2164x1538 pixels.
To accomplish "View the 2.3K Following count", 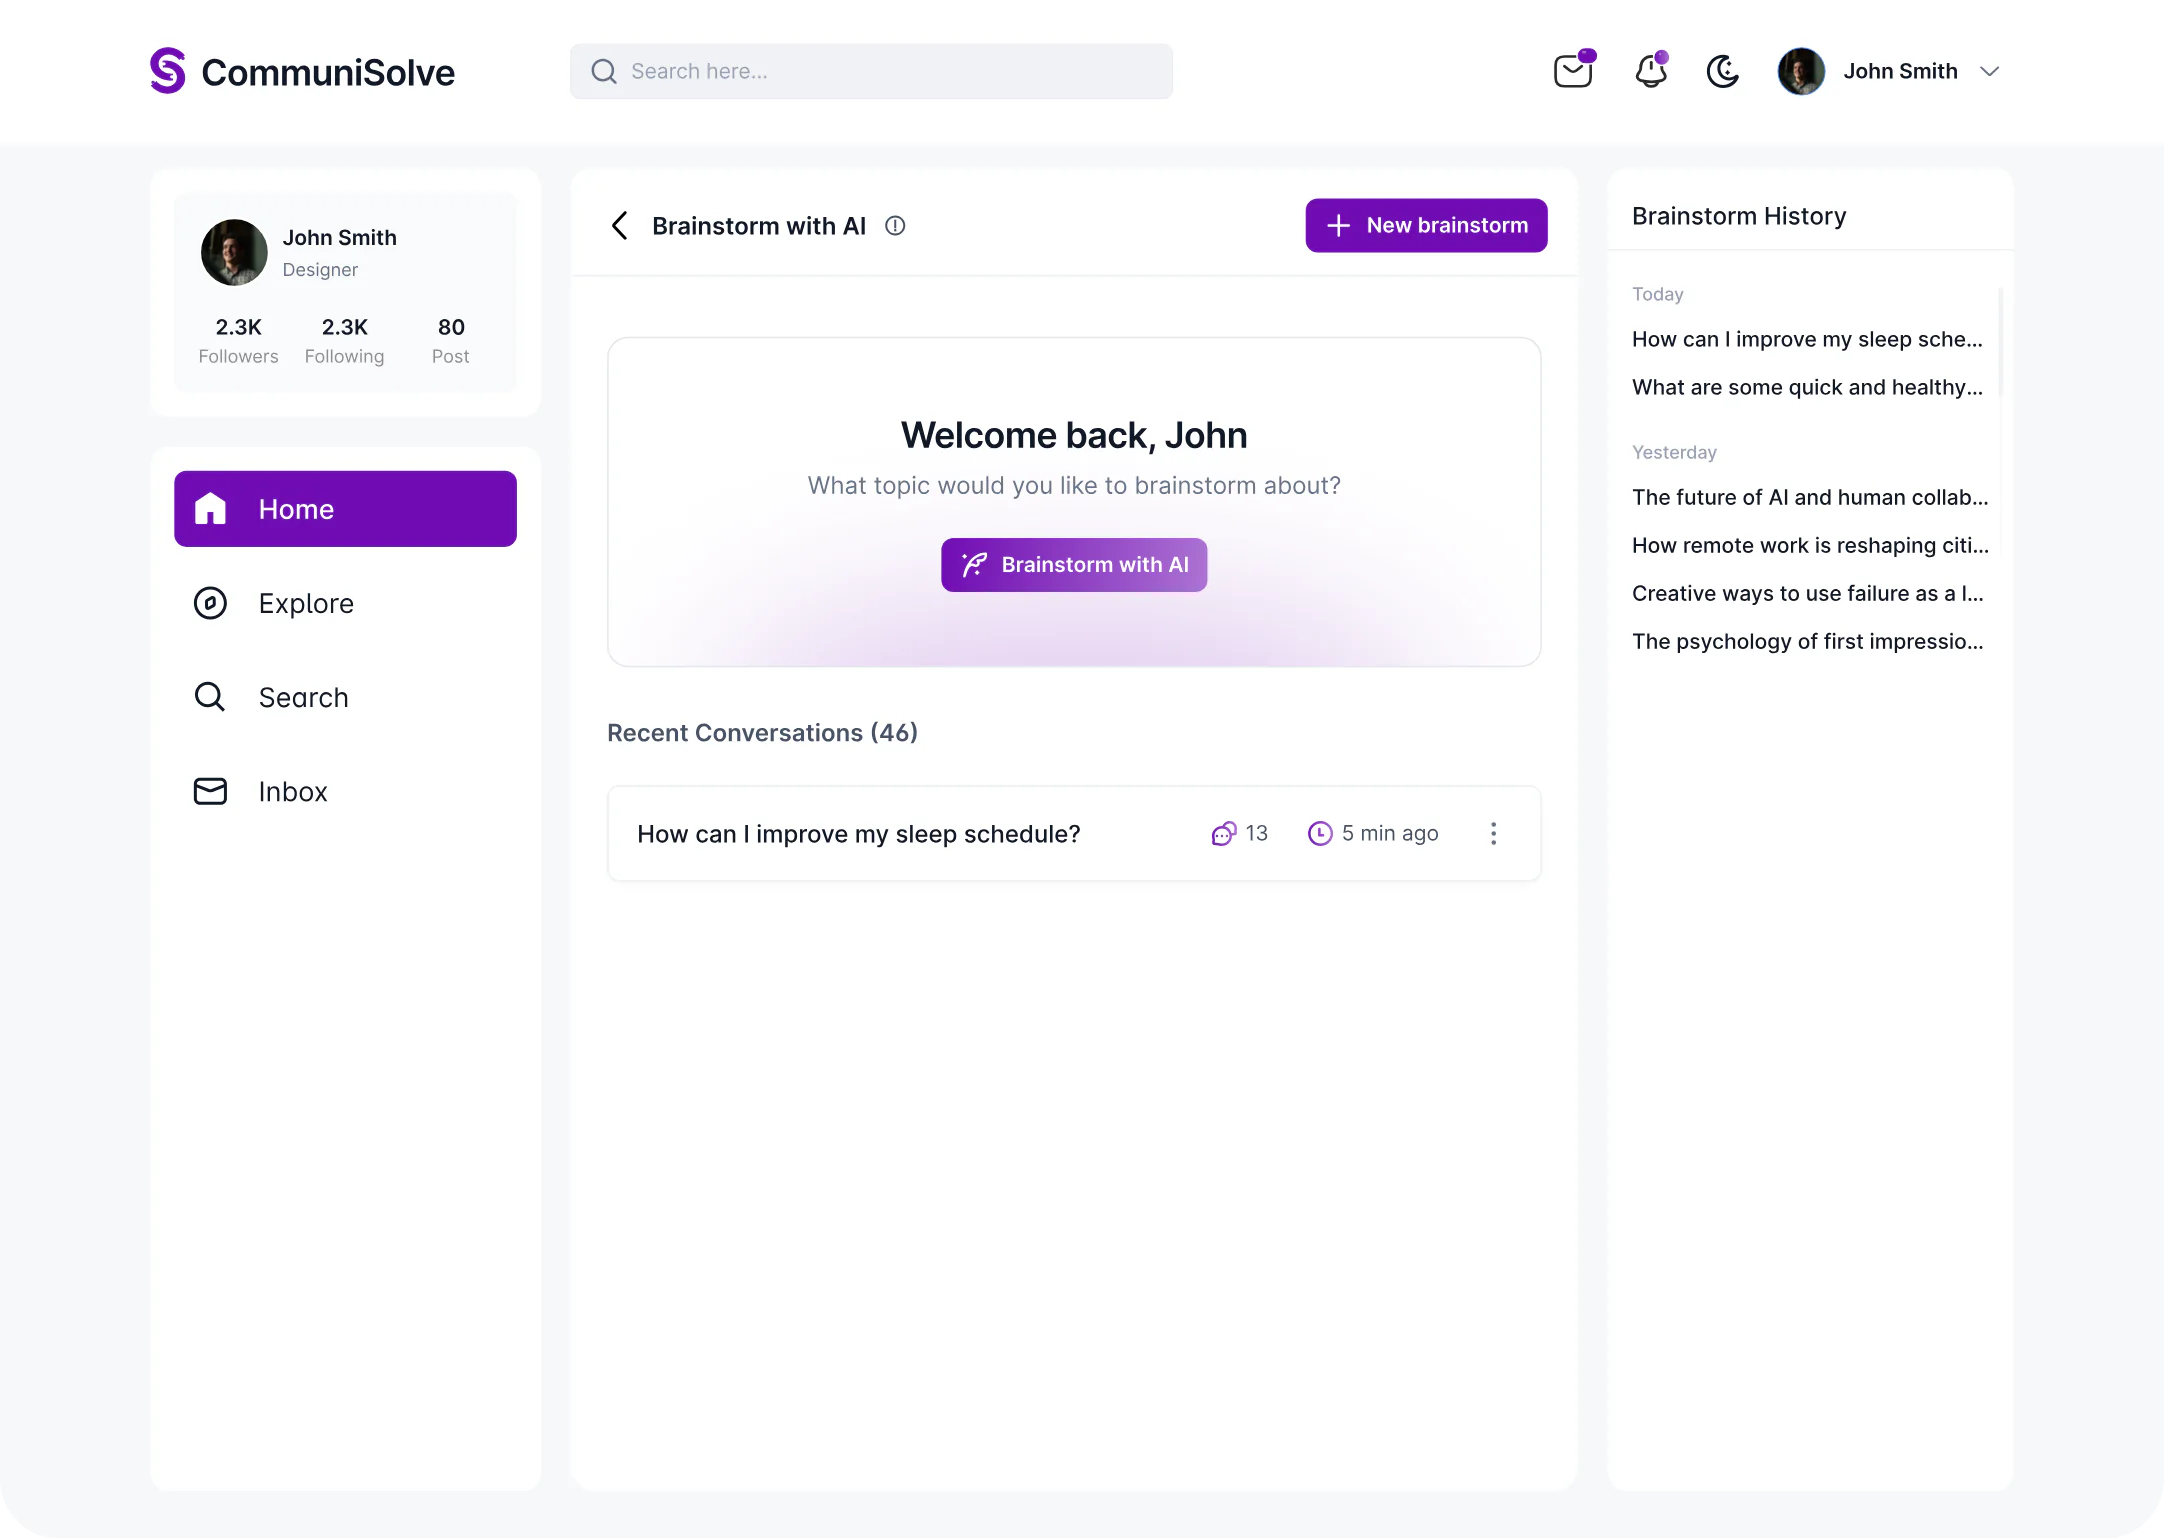I will pyautogui.click(x=344, y=341).
